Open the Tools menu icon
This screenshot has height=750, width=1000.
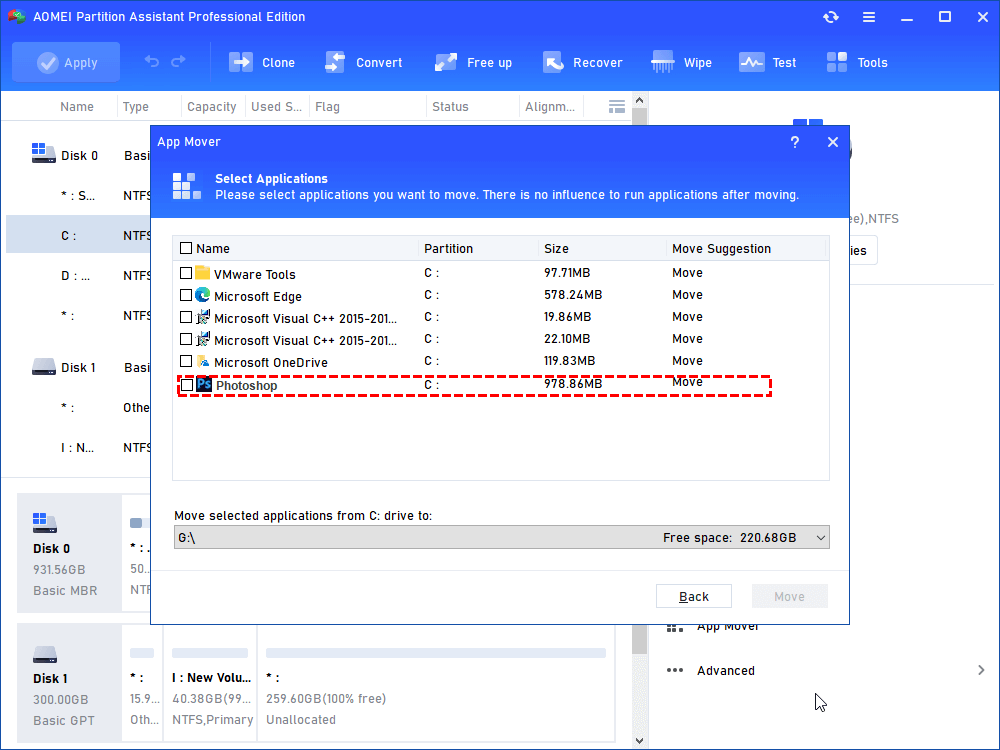coord(837,62)
